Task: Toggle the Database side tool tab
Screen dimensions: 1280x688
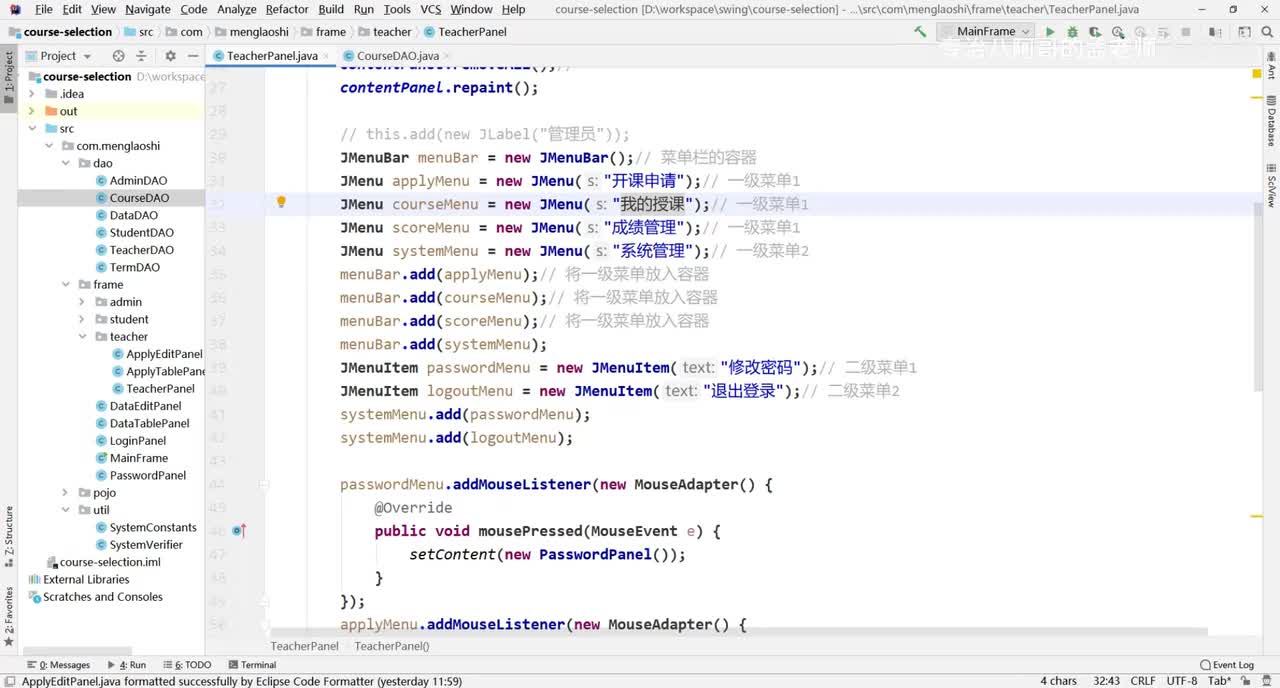Action: click(x=1271, y=120)
